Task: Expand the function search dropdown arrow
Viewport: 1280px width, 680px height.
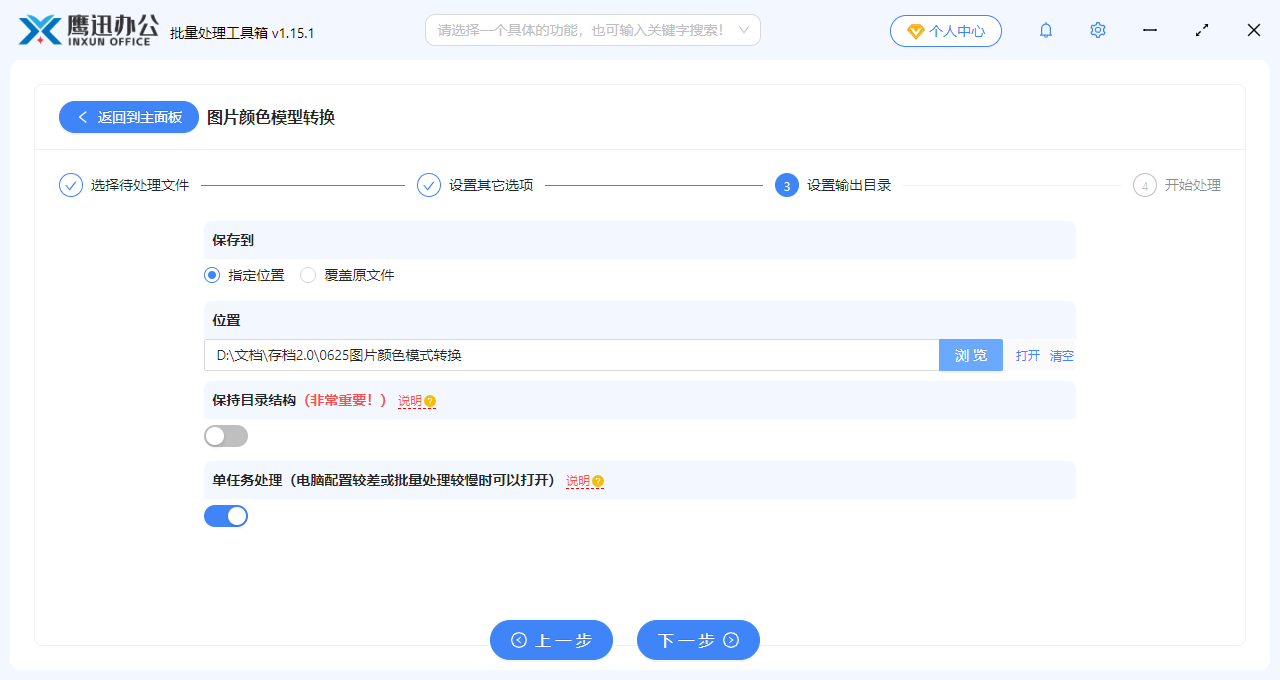Action: (743, 30)
